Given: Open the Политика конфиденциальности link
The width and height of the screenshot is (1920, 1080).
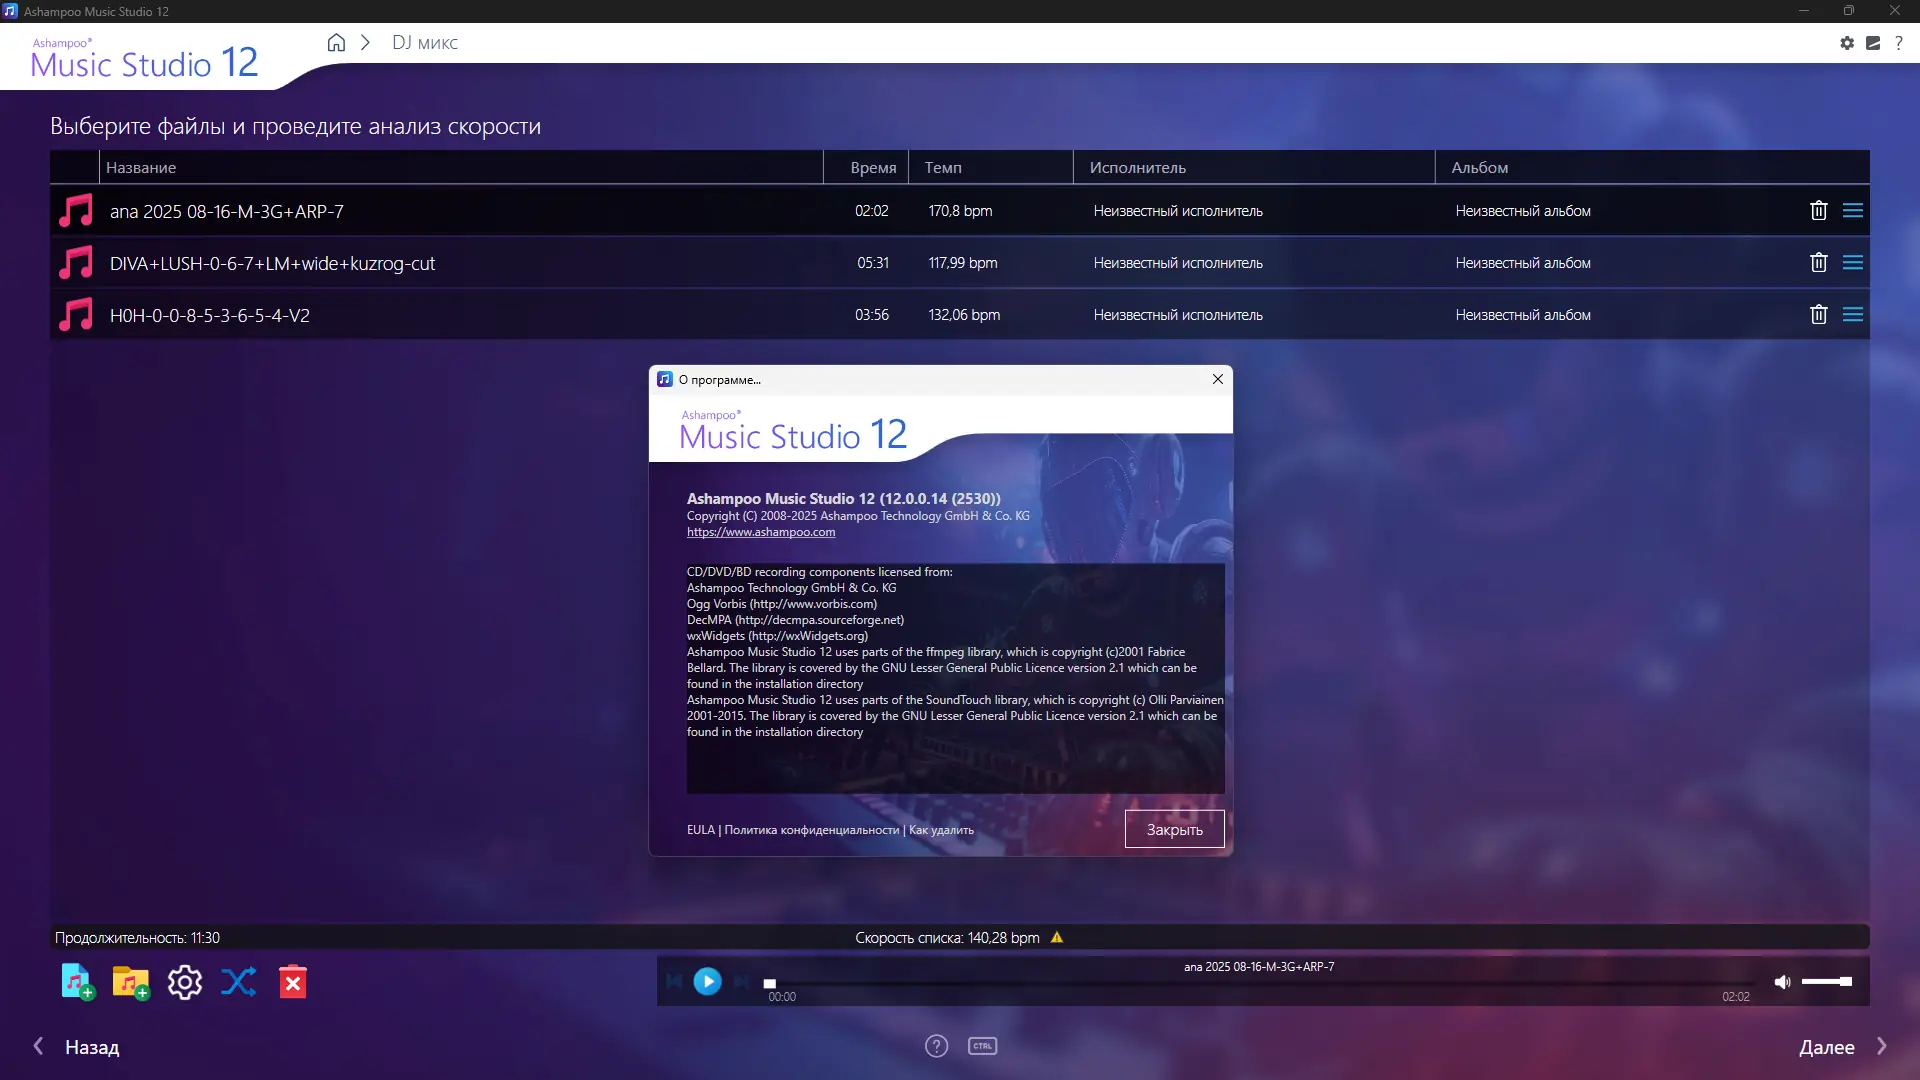Looking at the screenshot, I should click(811, 830).
